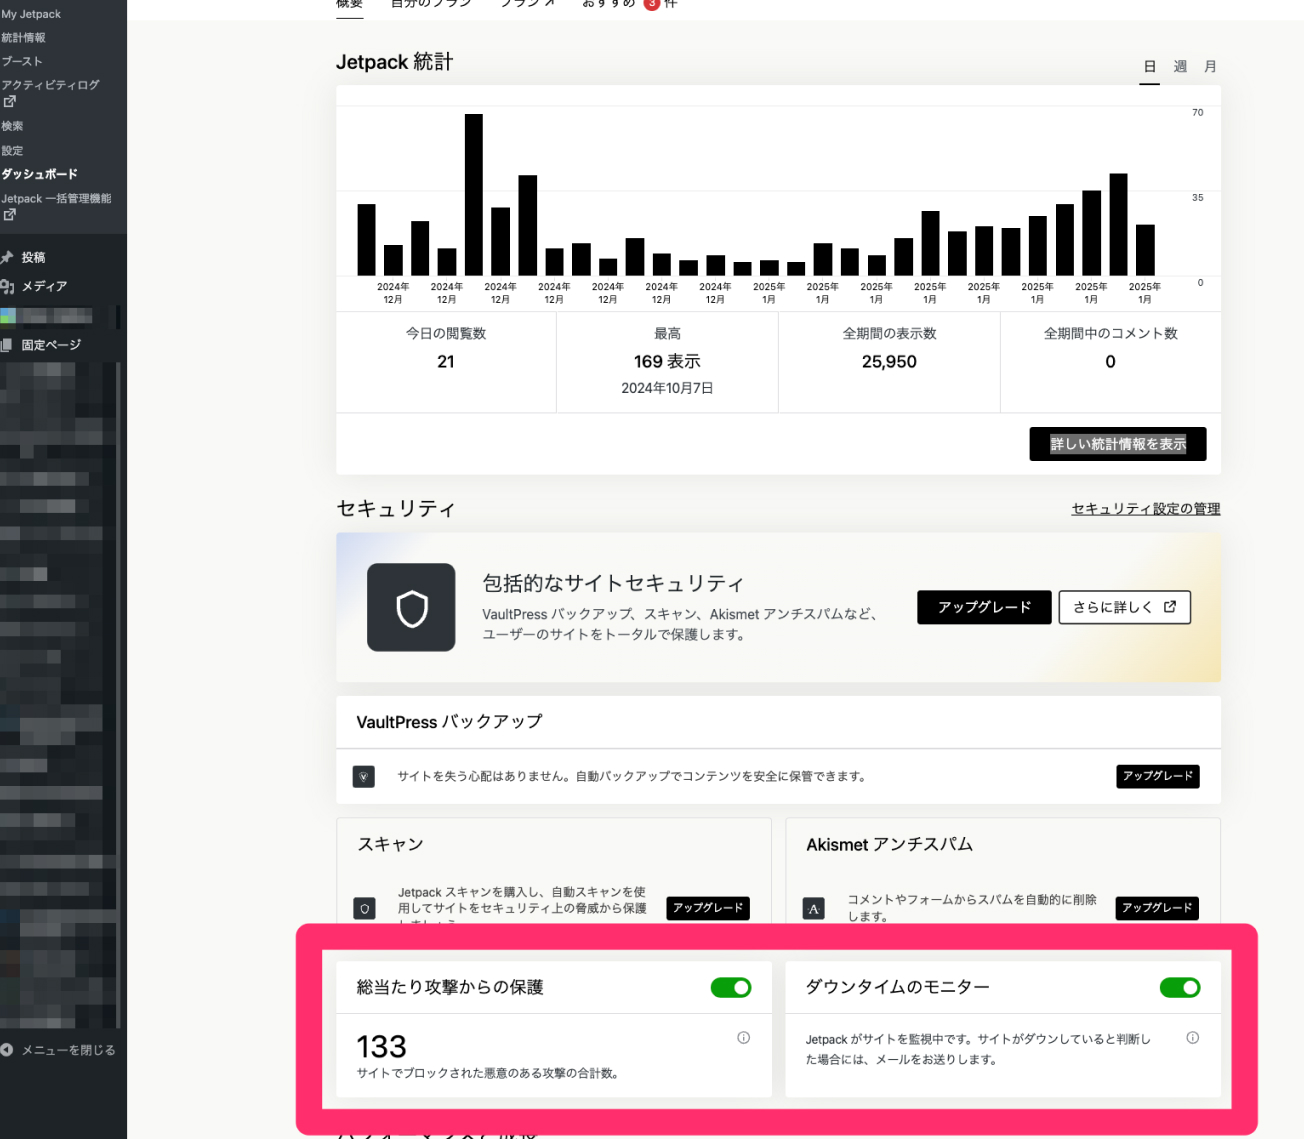This screenshot has height=1139, width=1304.
Task: Click サイトでブロックされた悪意のある攻撃の合計数 text
Action: tap(488, 1073)
